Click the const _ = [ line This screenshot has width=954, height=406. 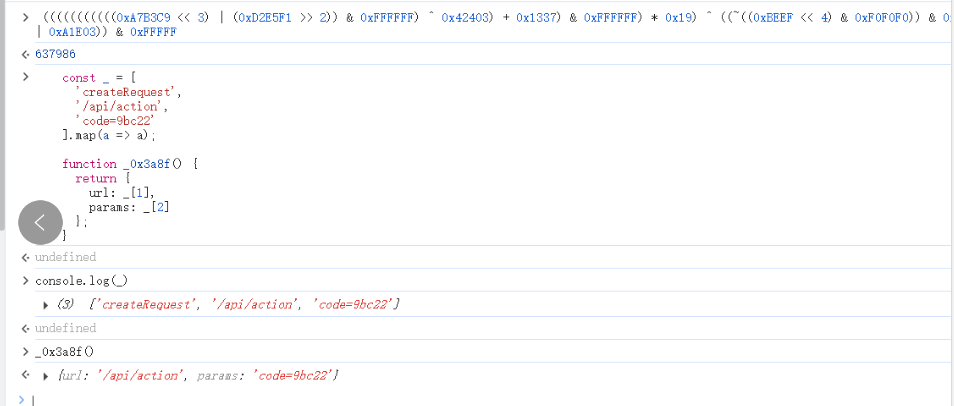click(99, 78)
